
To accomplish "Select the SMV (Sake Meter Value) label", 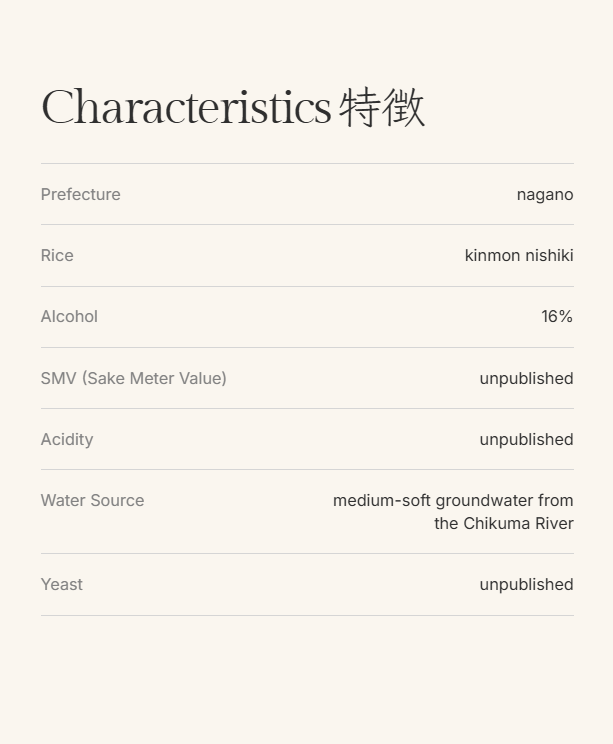I will [134, 379].
